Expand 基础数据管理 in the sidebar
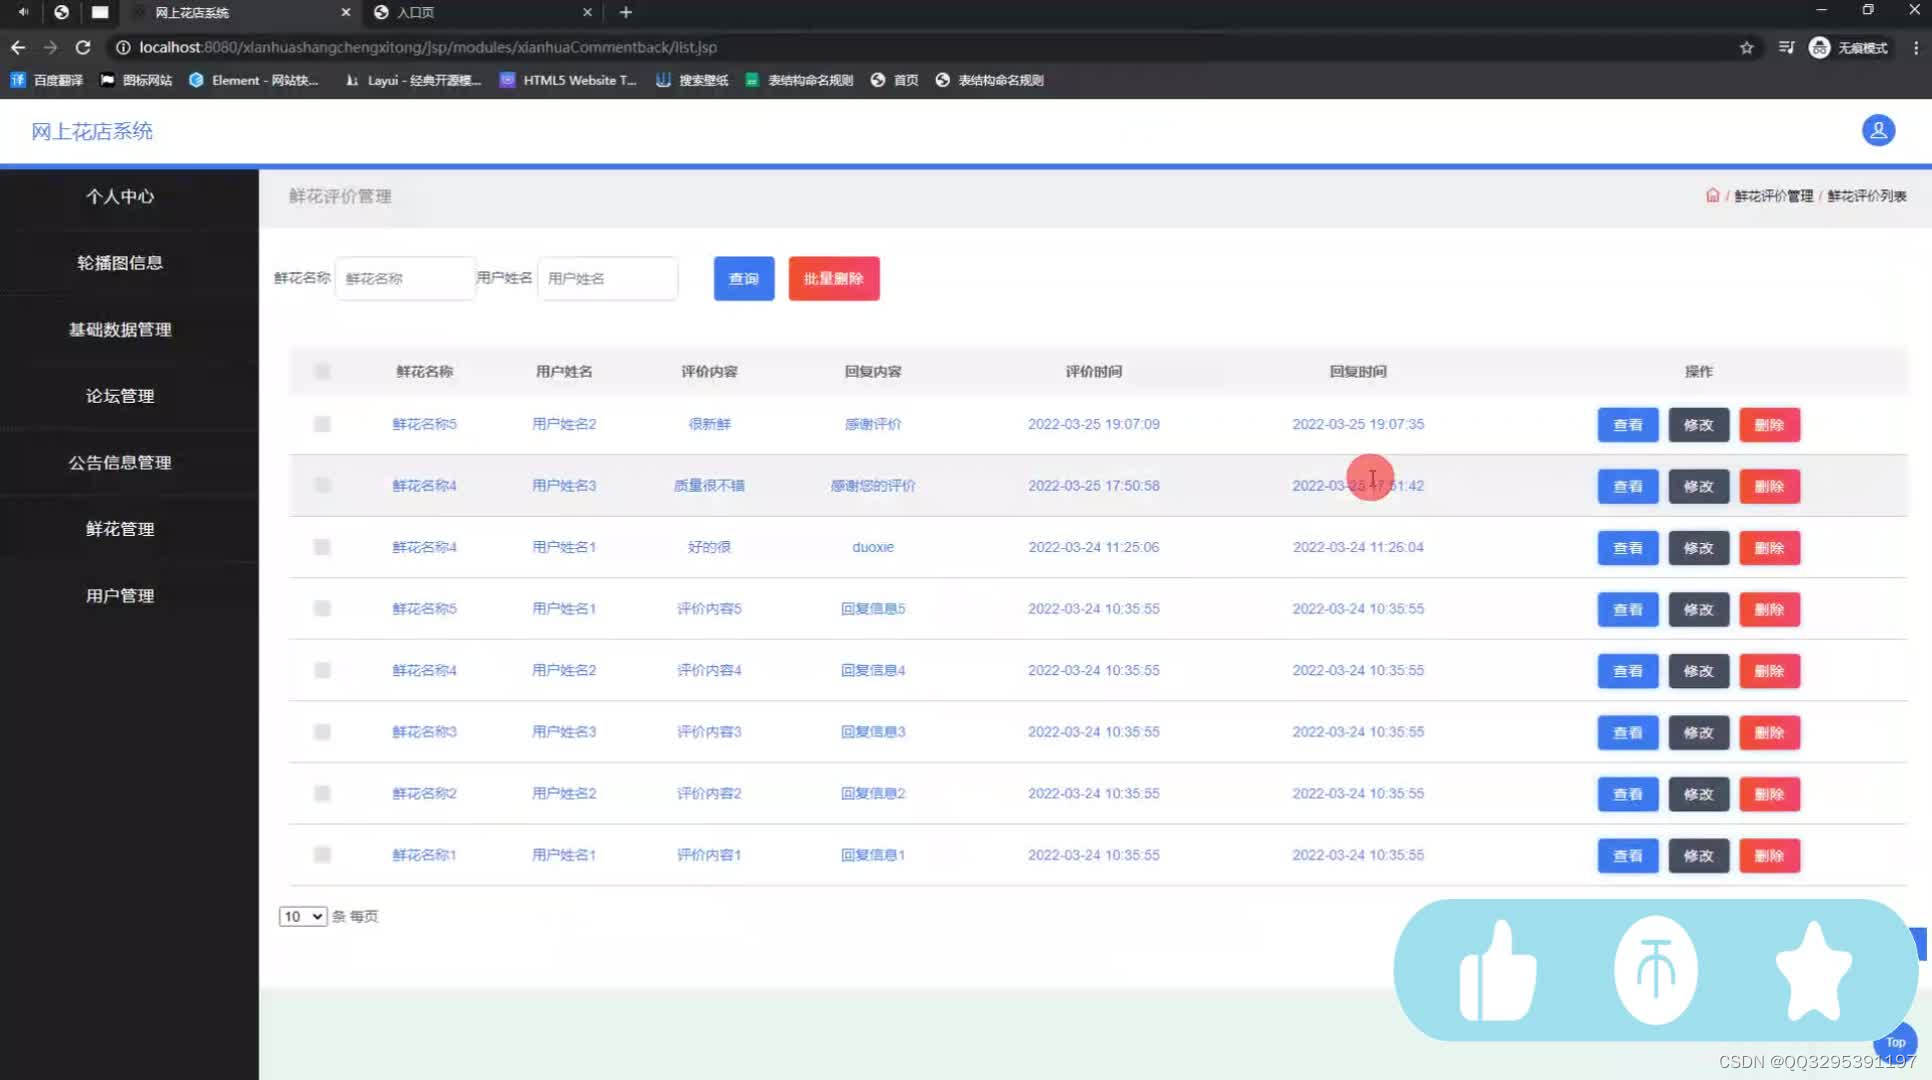1932x1080 pixels. click(120, 330)
